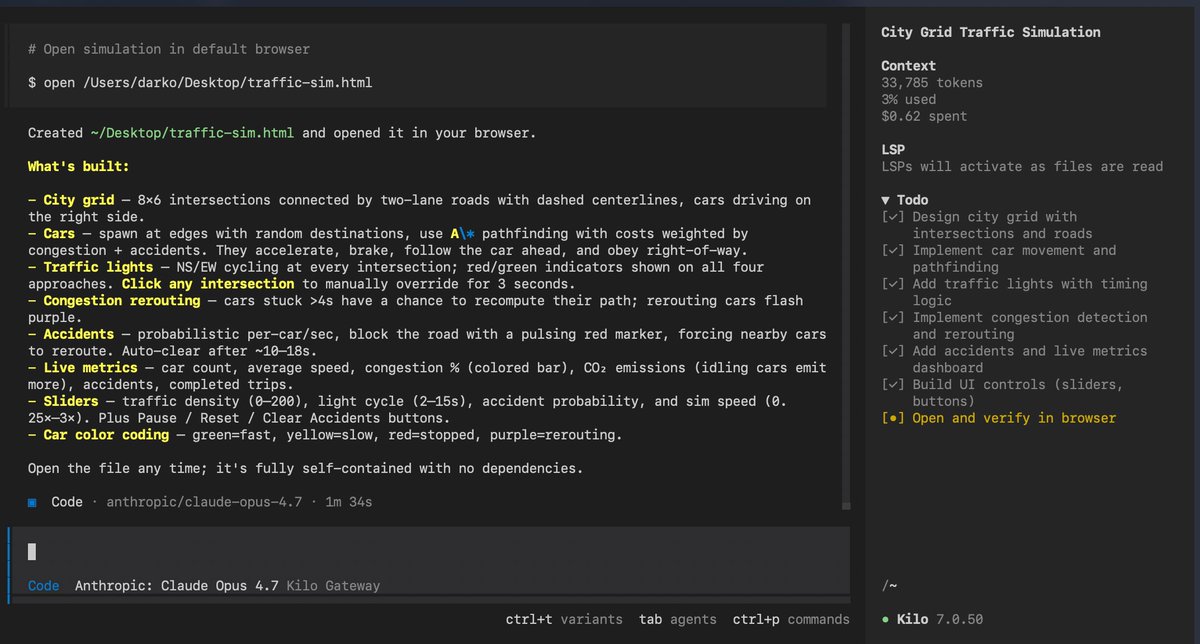Select the Anthropic: Claude Opus 4.7 model label
This screenshot has height=644, width=1200.
point(177,585)
